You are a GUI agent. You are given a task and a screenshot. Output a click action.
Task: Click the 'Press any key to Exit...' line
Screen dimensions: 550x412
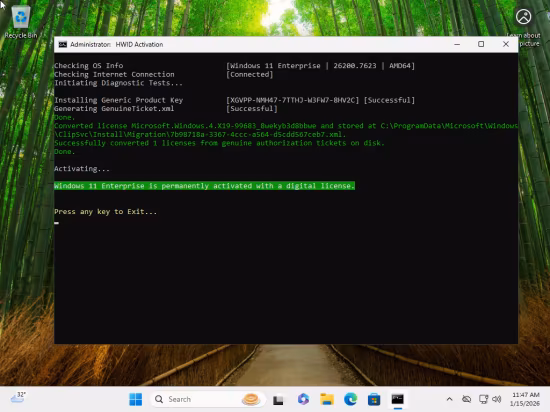pos(105,212)
